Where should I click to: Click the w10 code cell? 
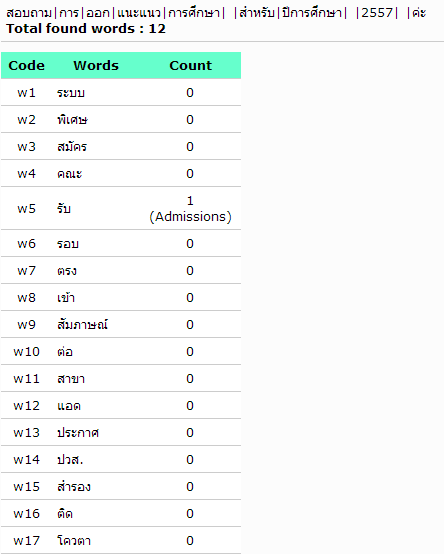(26, 352)
